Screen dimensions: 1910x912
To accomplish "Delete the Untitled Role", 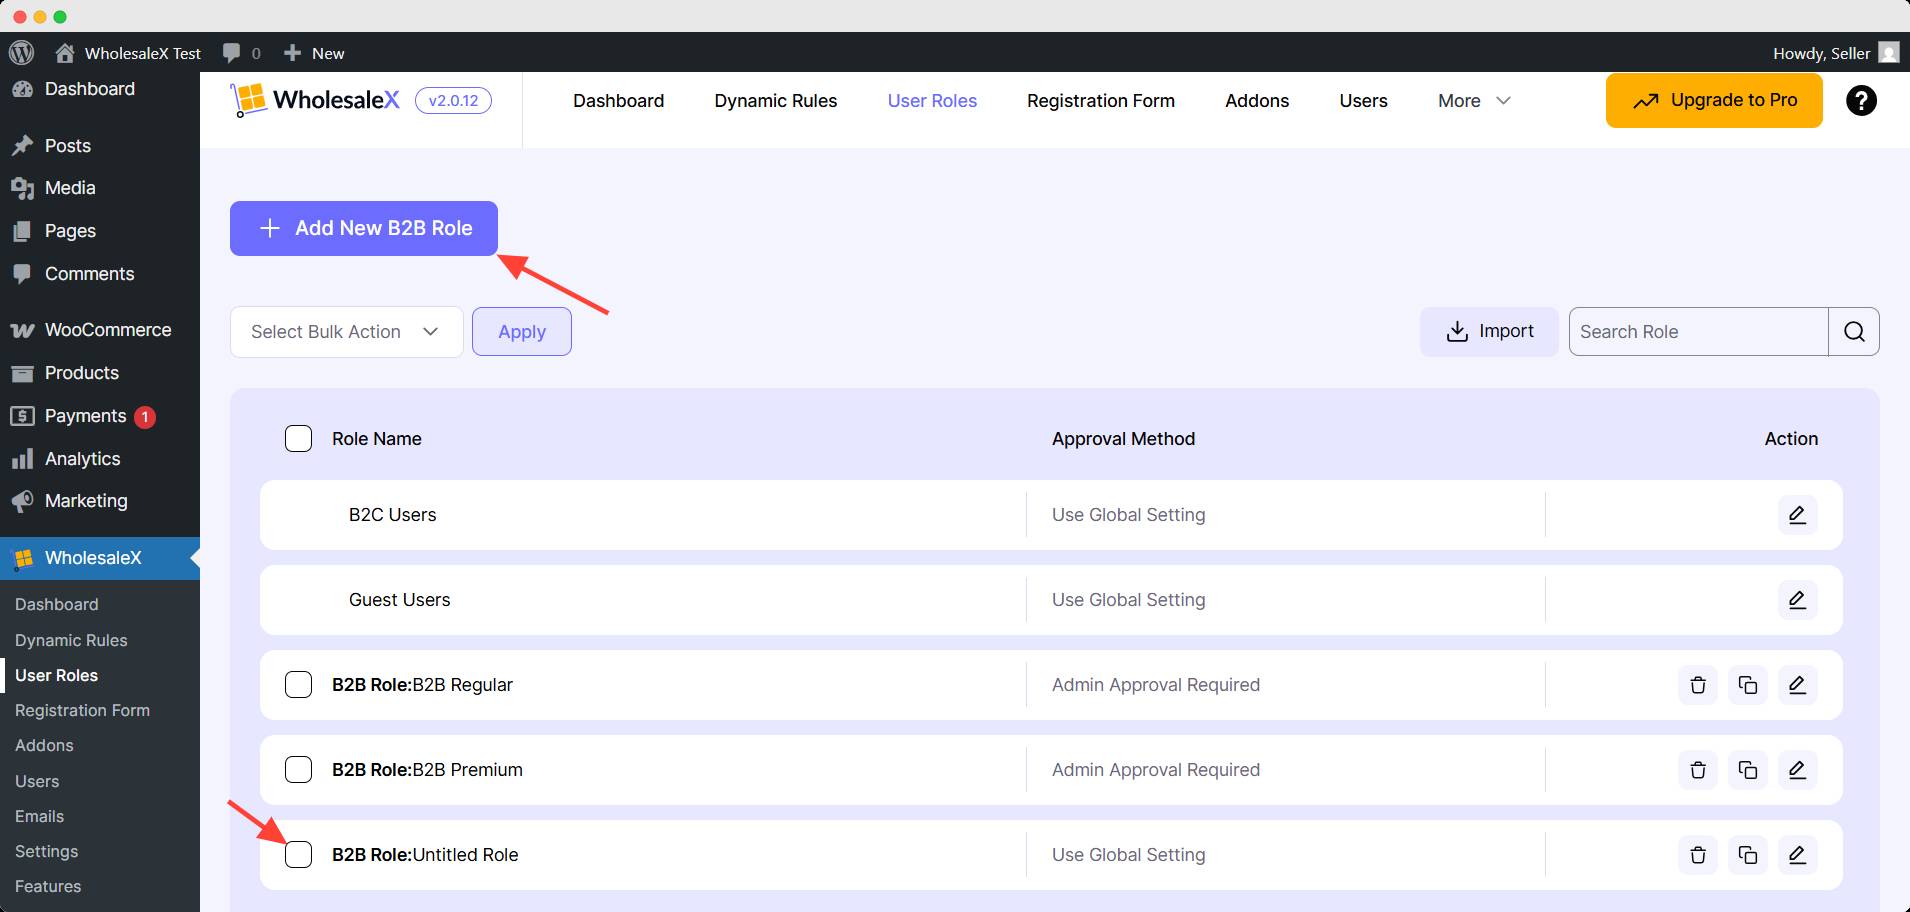I will [x=1698, y=855].
